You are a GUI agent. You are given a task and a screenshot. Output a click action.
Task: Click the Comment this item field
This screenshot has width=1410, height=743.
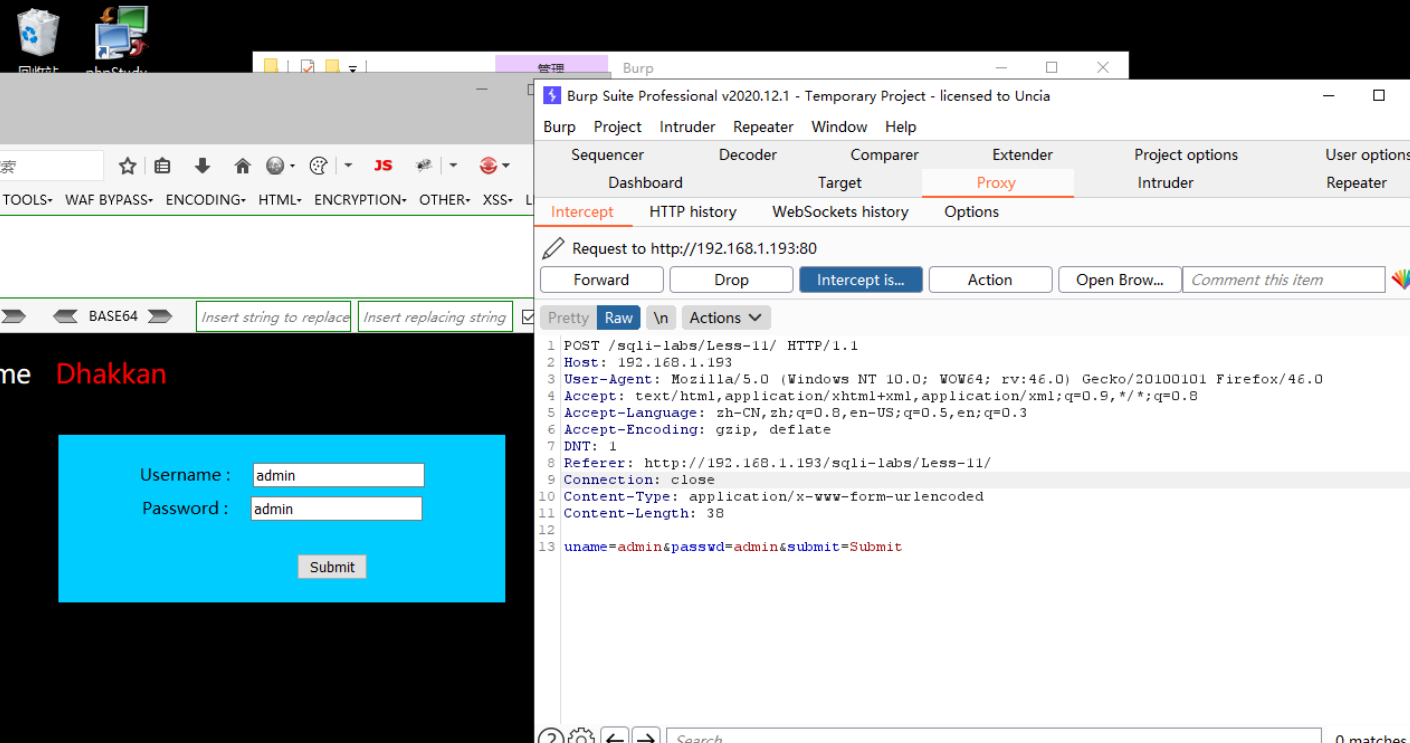point(1284,280)
